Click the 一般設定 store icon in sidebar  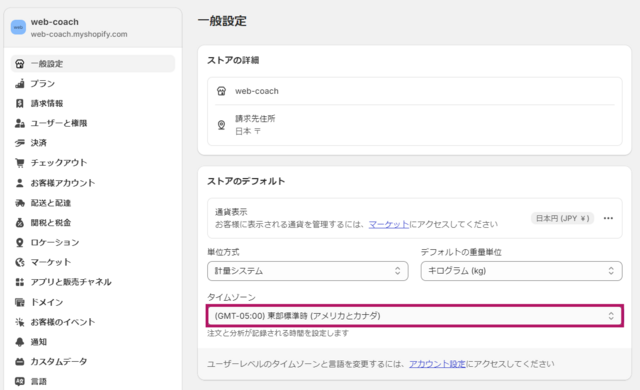[x=20, y=64]
